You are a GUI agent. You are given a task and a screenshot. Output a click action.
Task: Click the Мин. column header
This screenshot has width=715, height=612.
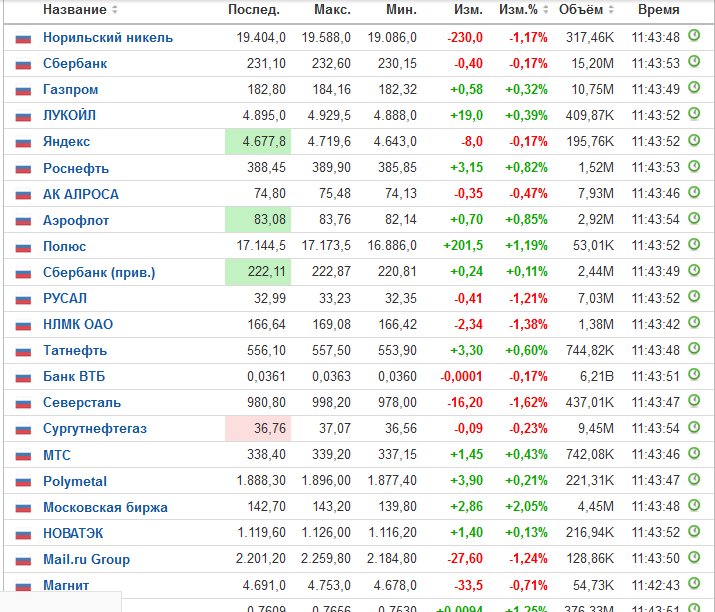401,10
